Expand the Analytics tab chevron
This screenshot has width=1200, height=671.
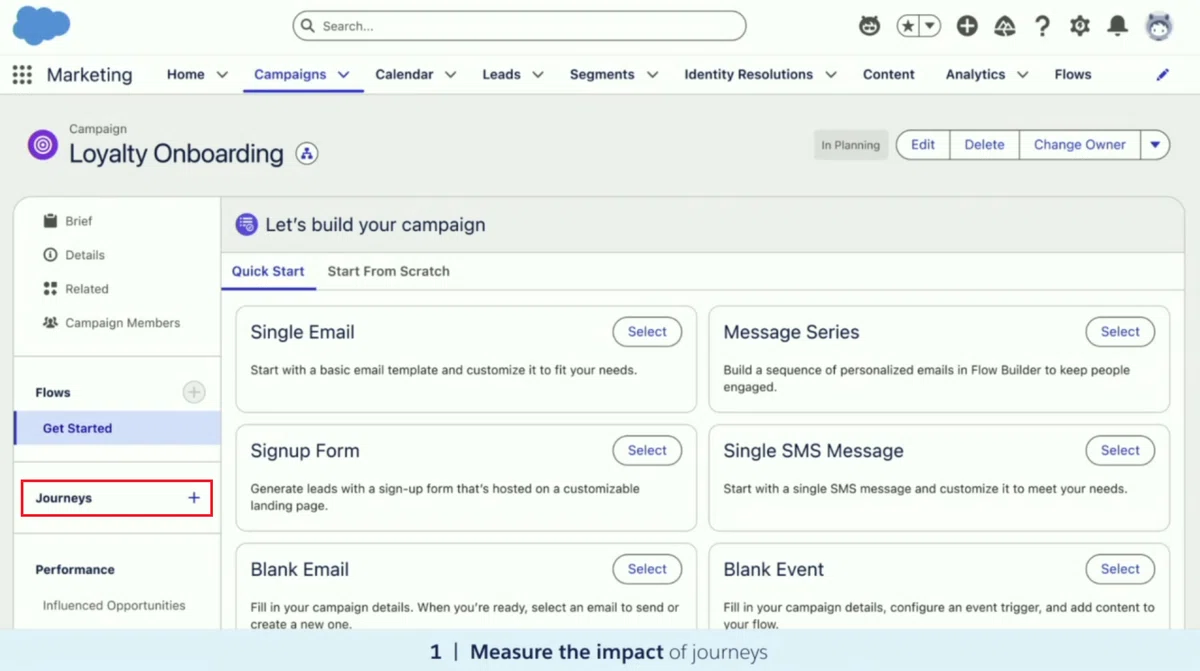pyautogui.click(x=1022, y=75)
